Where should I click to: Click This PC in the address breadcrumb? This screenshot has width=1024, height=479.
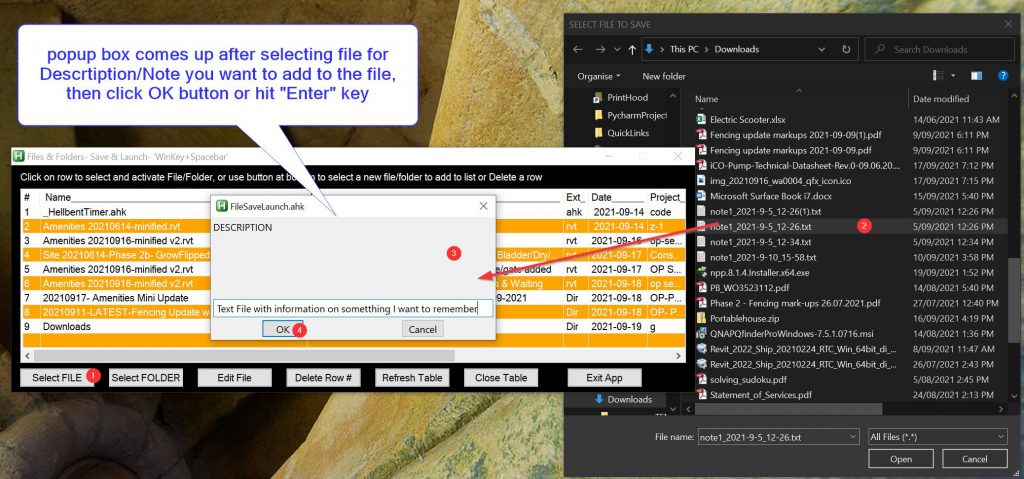click(686, 49)
